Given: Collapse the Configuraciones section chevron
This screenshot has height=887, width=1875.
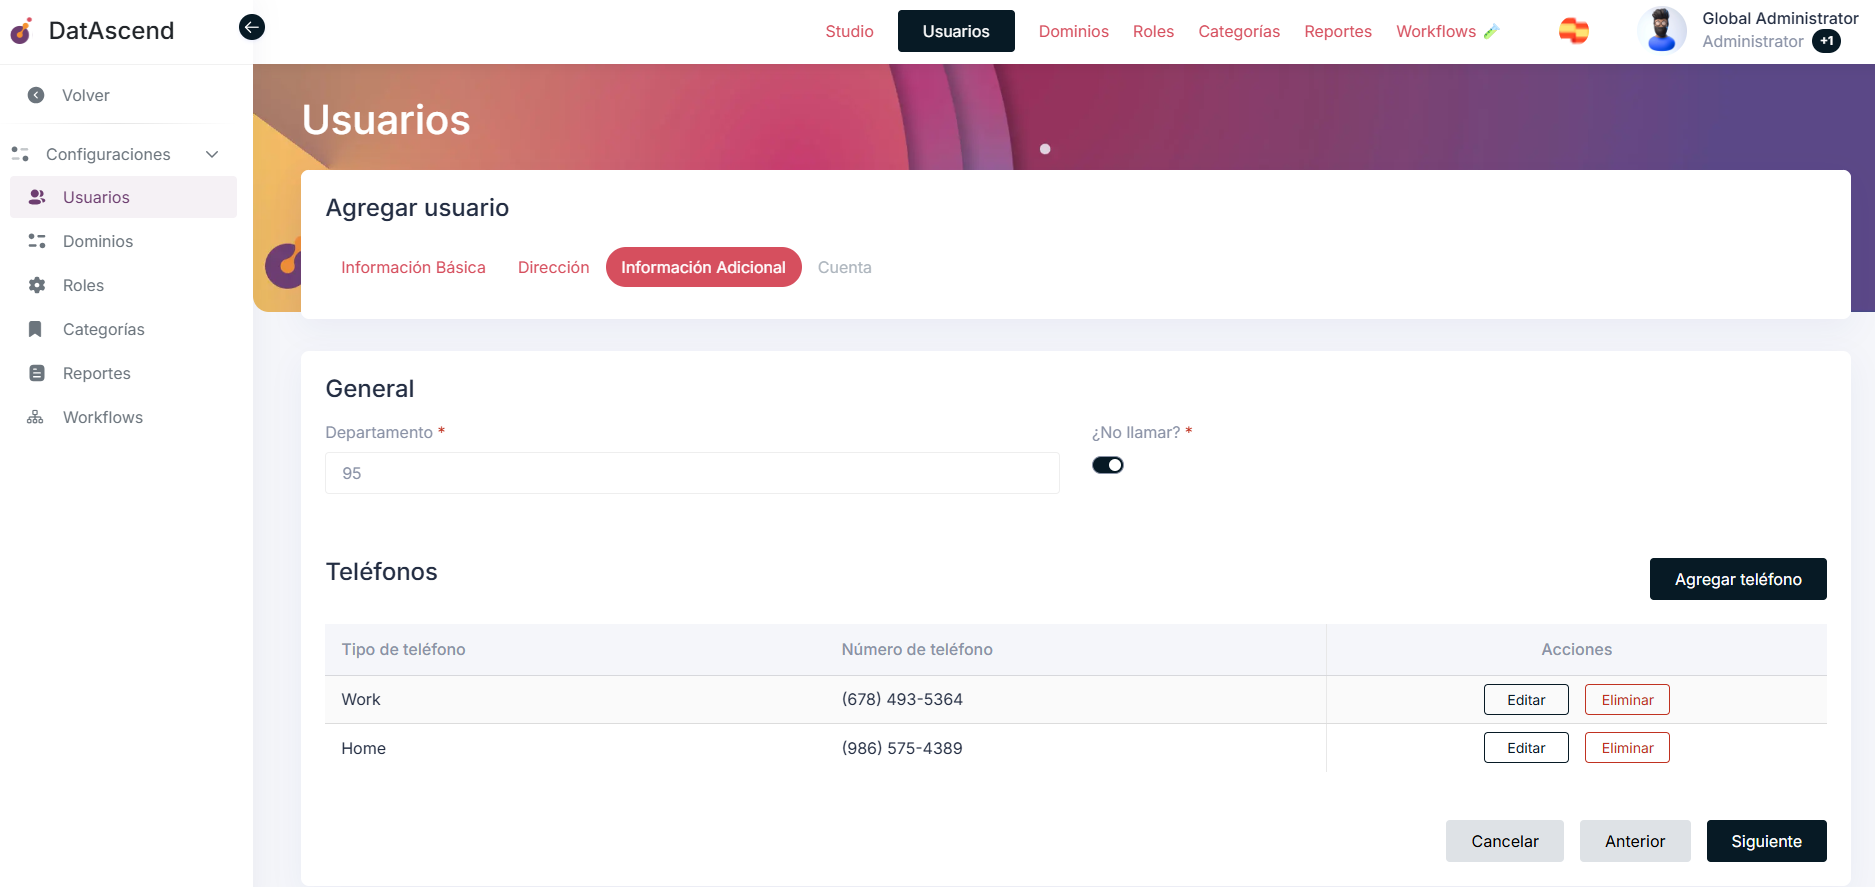Looking at the screenshot, I should tap(212, 154).
